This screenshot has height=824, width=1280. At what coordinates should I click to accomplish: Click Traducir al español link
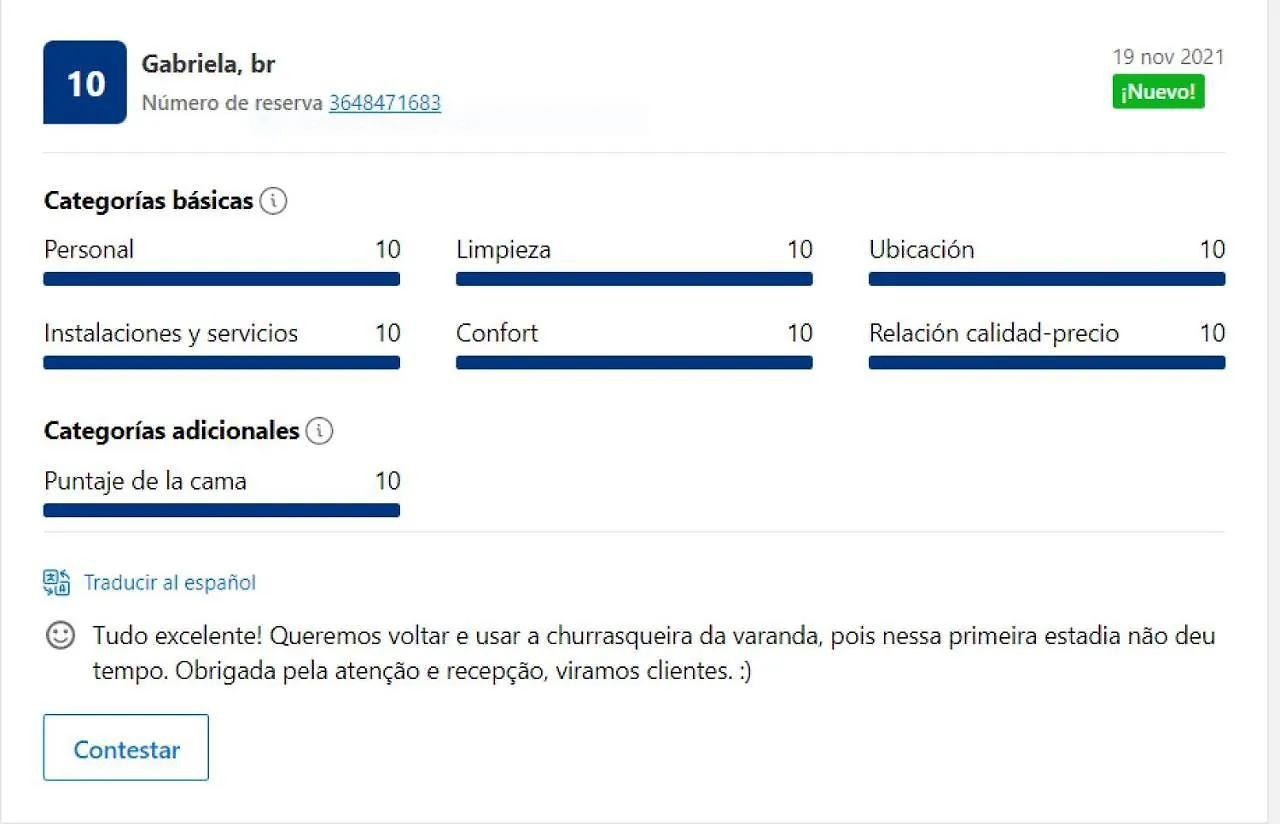[x=170, y=583]
